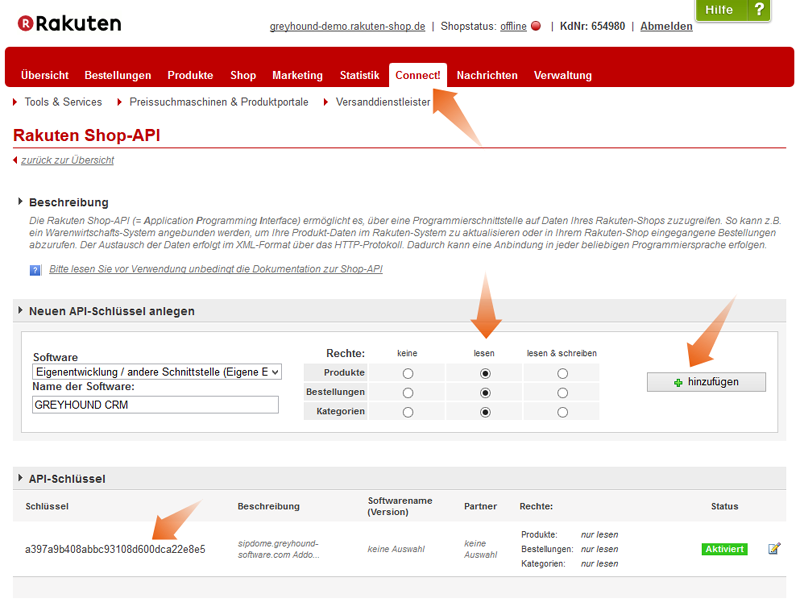800x615 pixels.
Task: Click the 'Softwarename (Version)' column header
Action: [400, 506]
